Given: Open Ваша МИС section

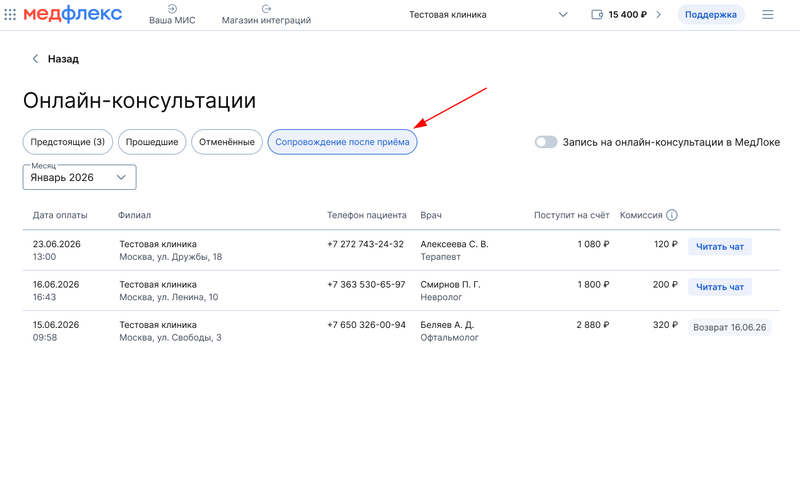Looking at the screenshot, I should tap(172, 14).
